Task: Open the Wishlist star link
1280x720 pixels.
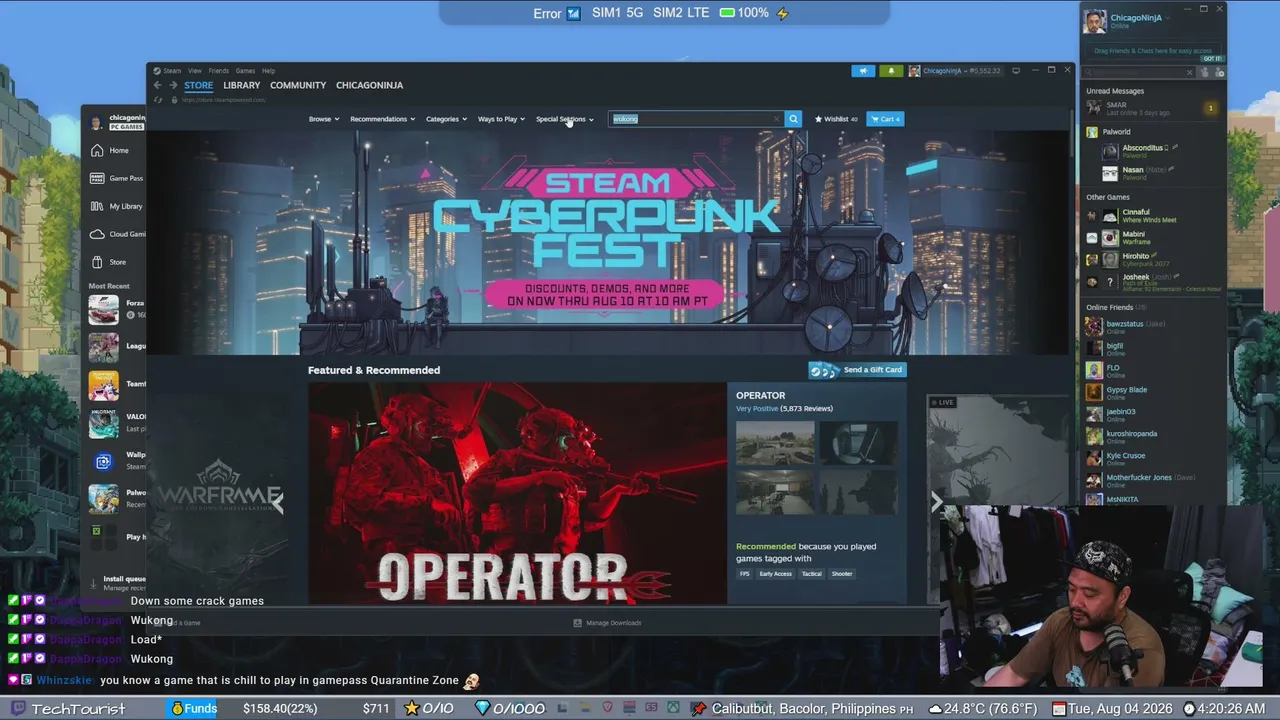Action: [x=836, y=119]
